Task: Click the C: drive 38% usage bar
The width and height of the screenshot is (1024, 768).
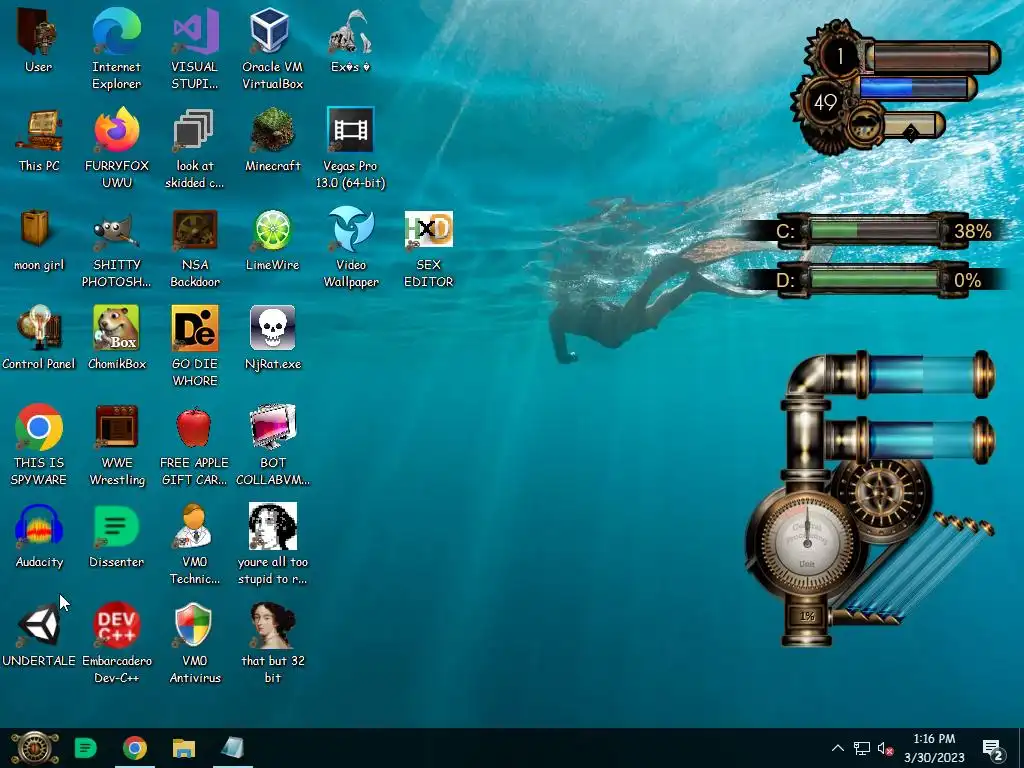Action: pyautogui.click(x=875, y=231)
